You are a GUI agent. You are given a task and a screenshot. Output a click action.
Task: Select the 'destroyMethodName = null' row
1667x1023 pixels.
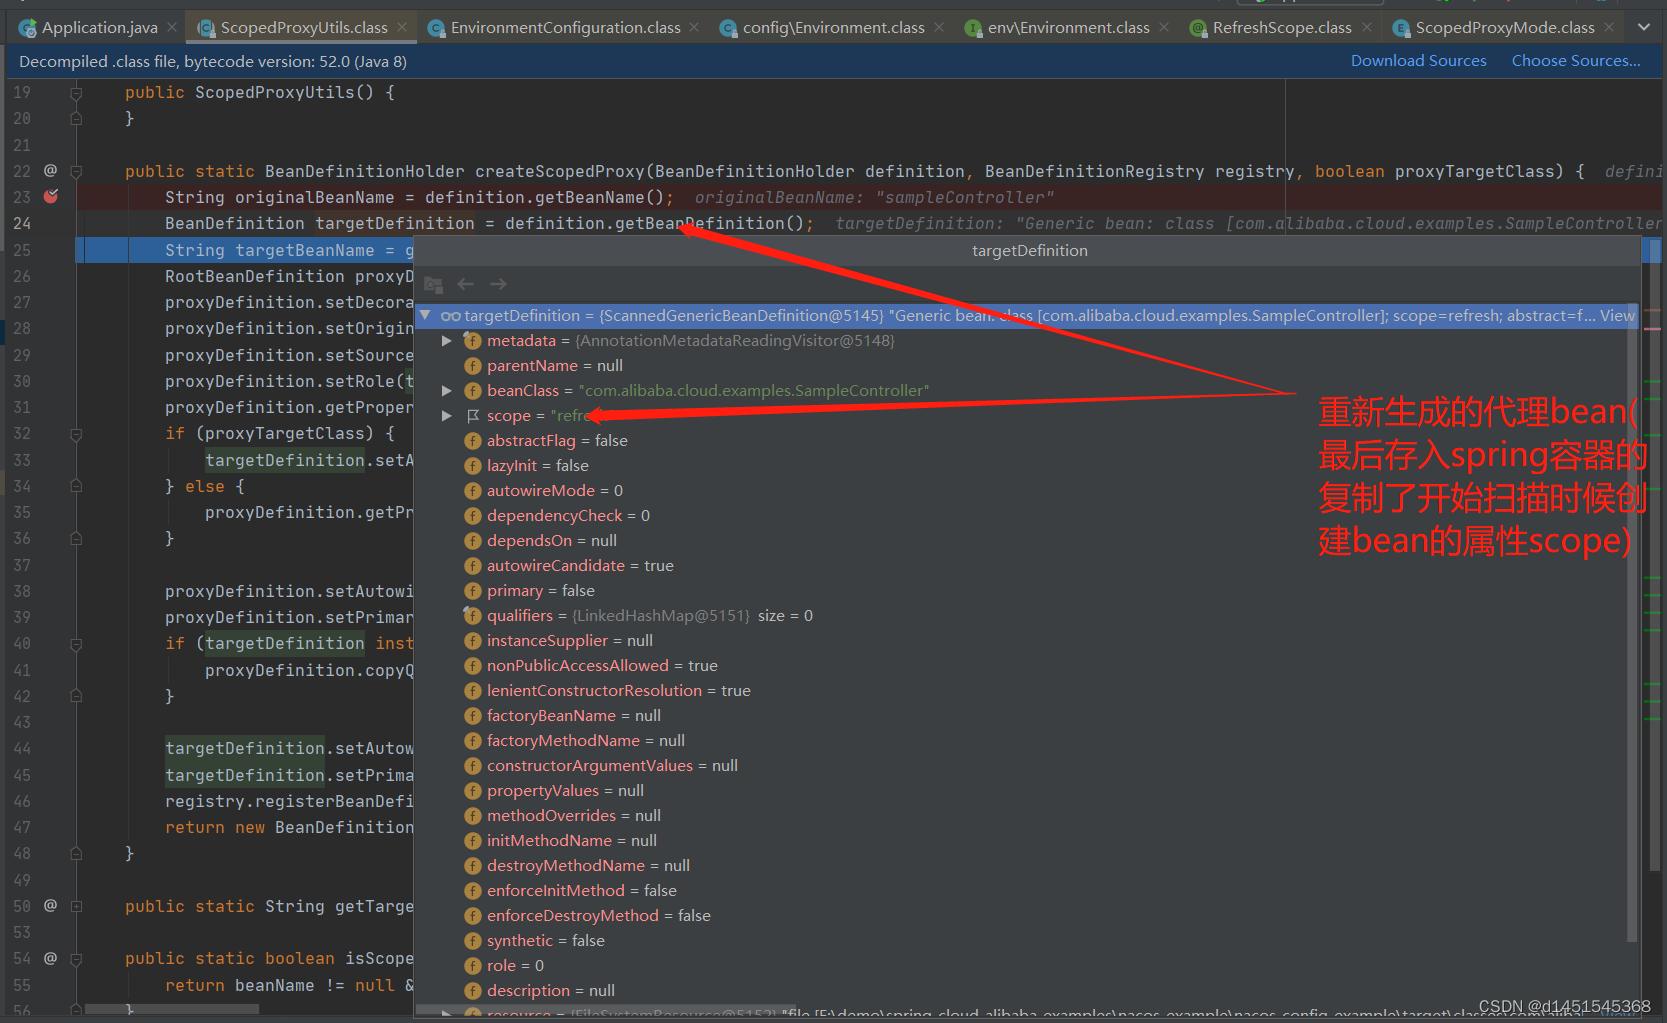click(x=1021, y=866)
